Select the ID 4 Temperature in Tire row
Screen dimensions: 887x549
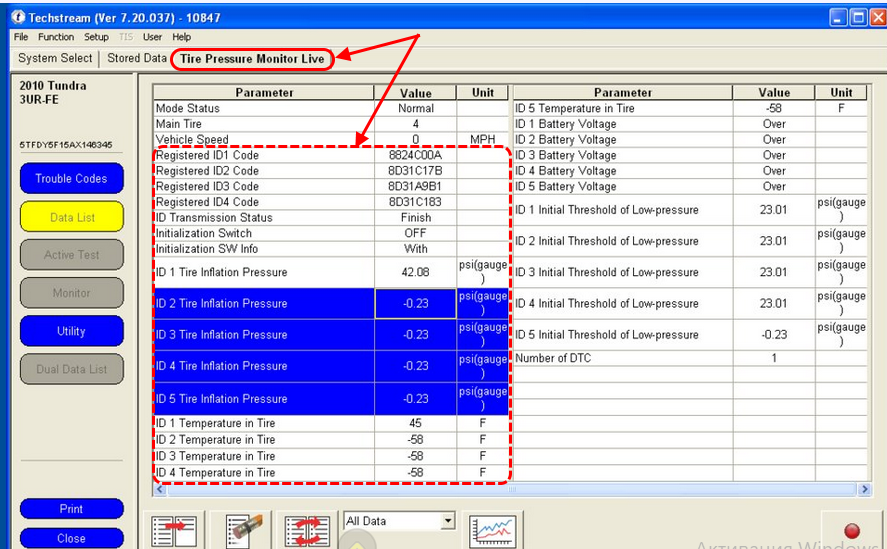click(x=331, y=473)
